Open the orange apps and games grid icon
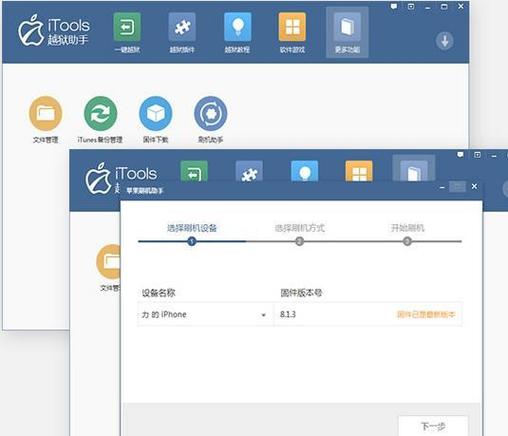 [x=292, y=27]
